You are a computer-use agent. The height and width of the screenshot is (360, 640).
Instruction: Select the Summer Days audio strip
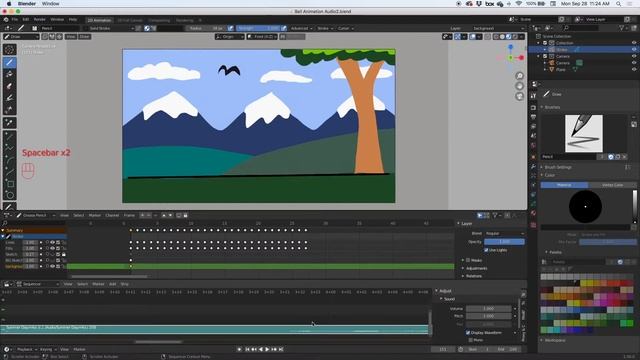214,329
